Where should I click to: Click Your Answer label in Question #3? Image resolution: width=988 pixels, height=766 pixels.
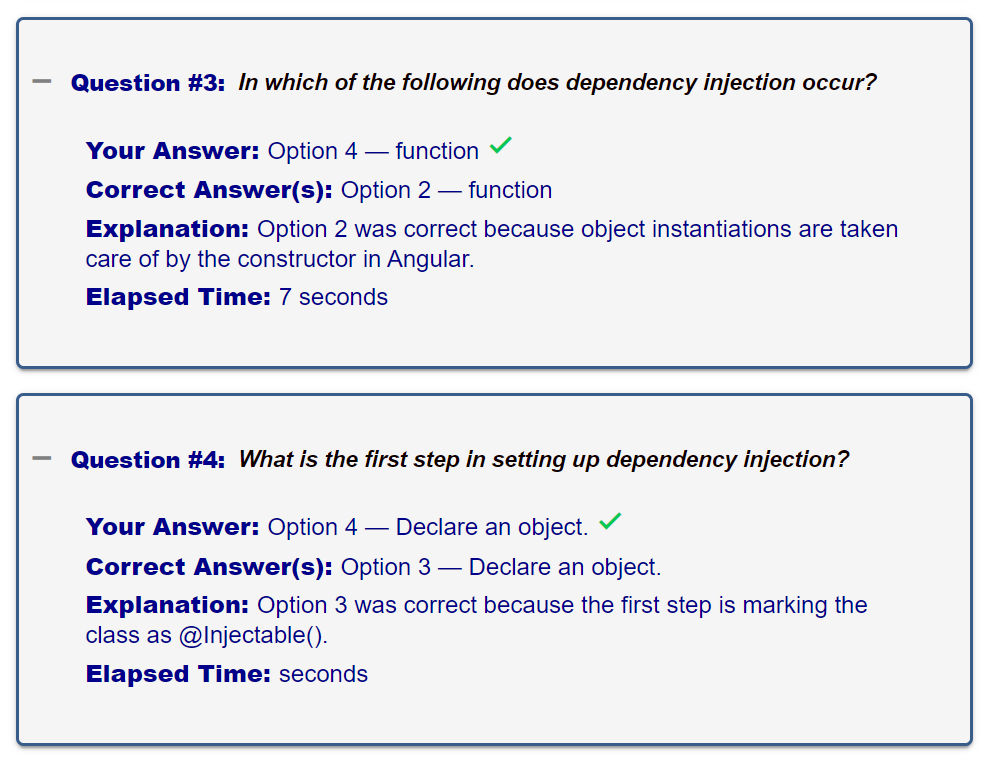[x=172, y=151]
